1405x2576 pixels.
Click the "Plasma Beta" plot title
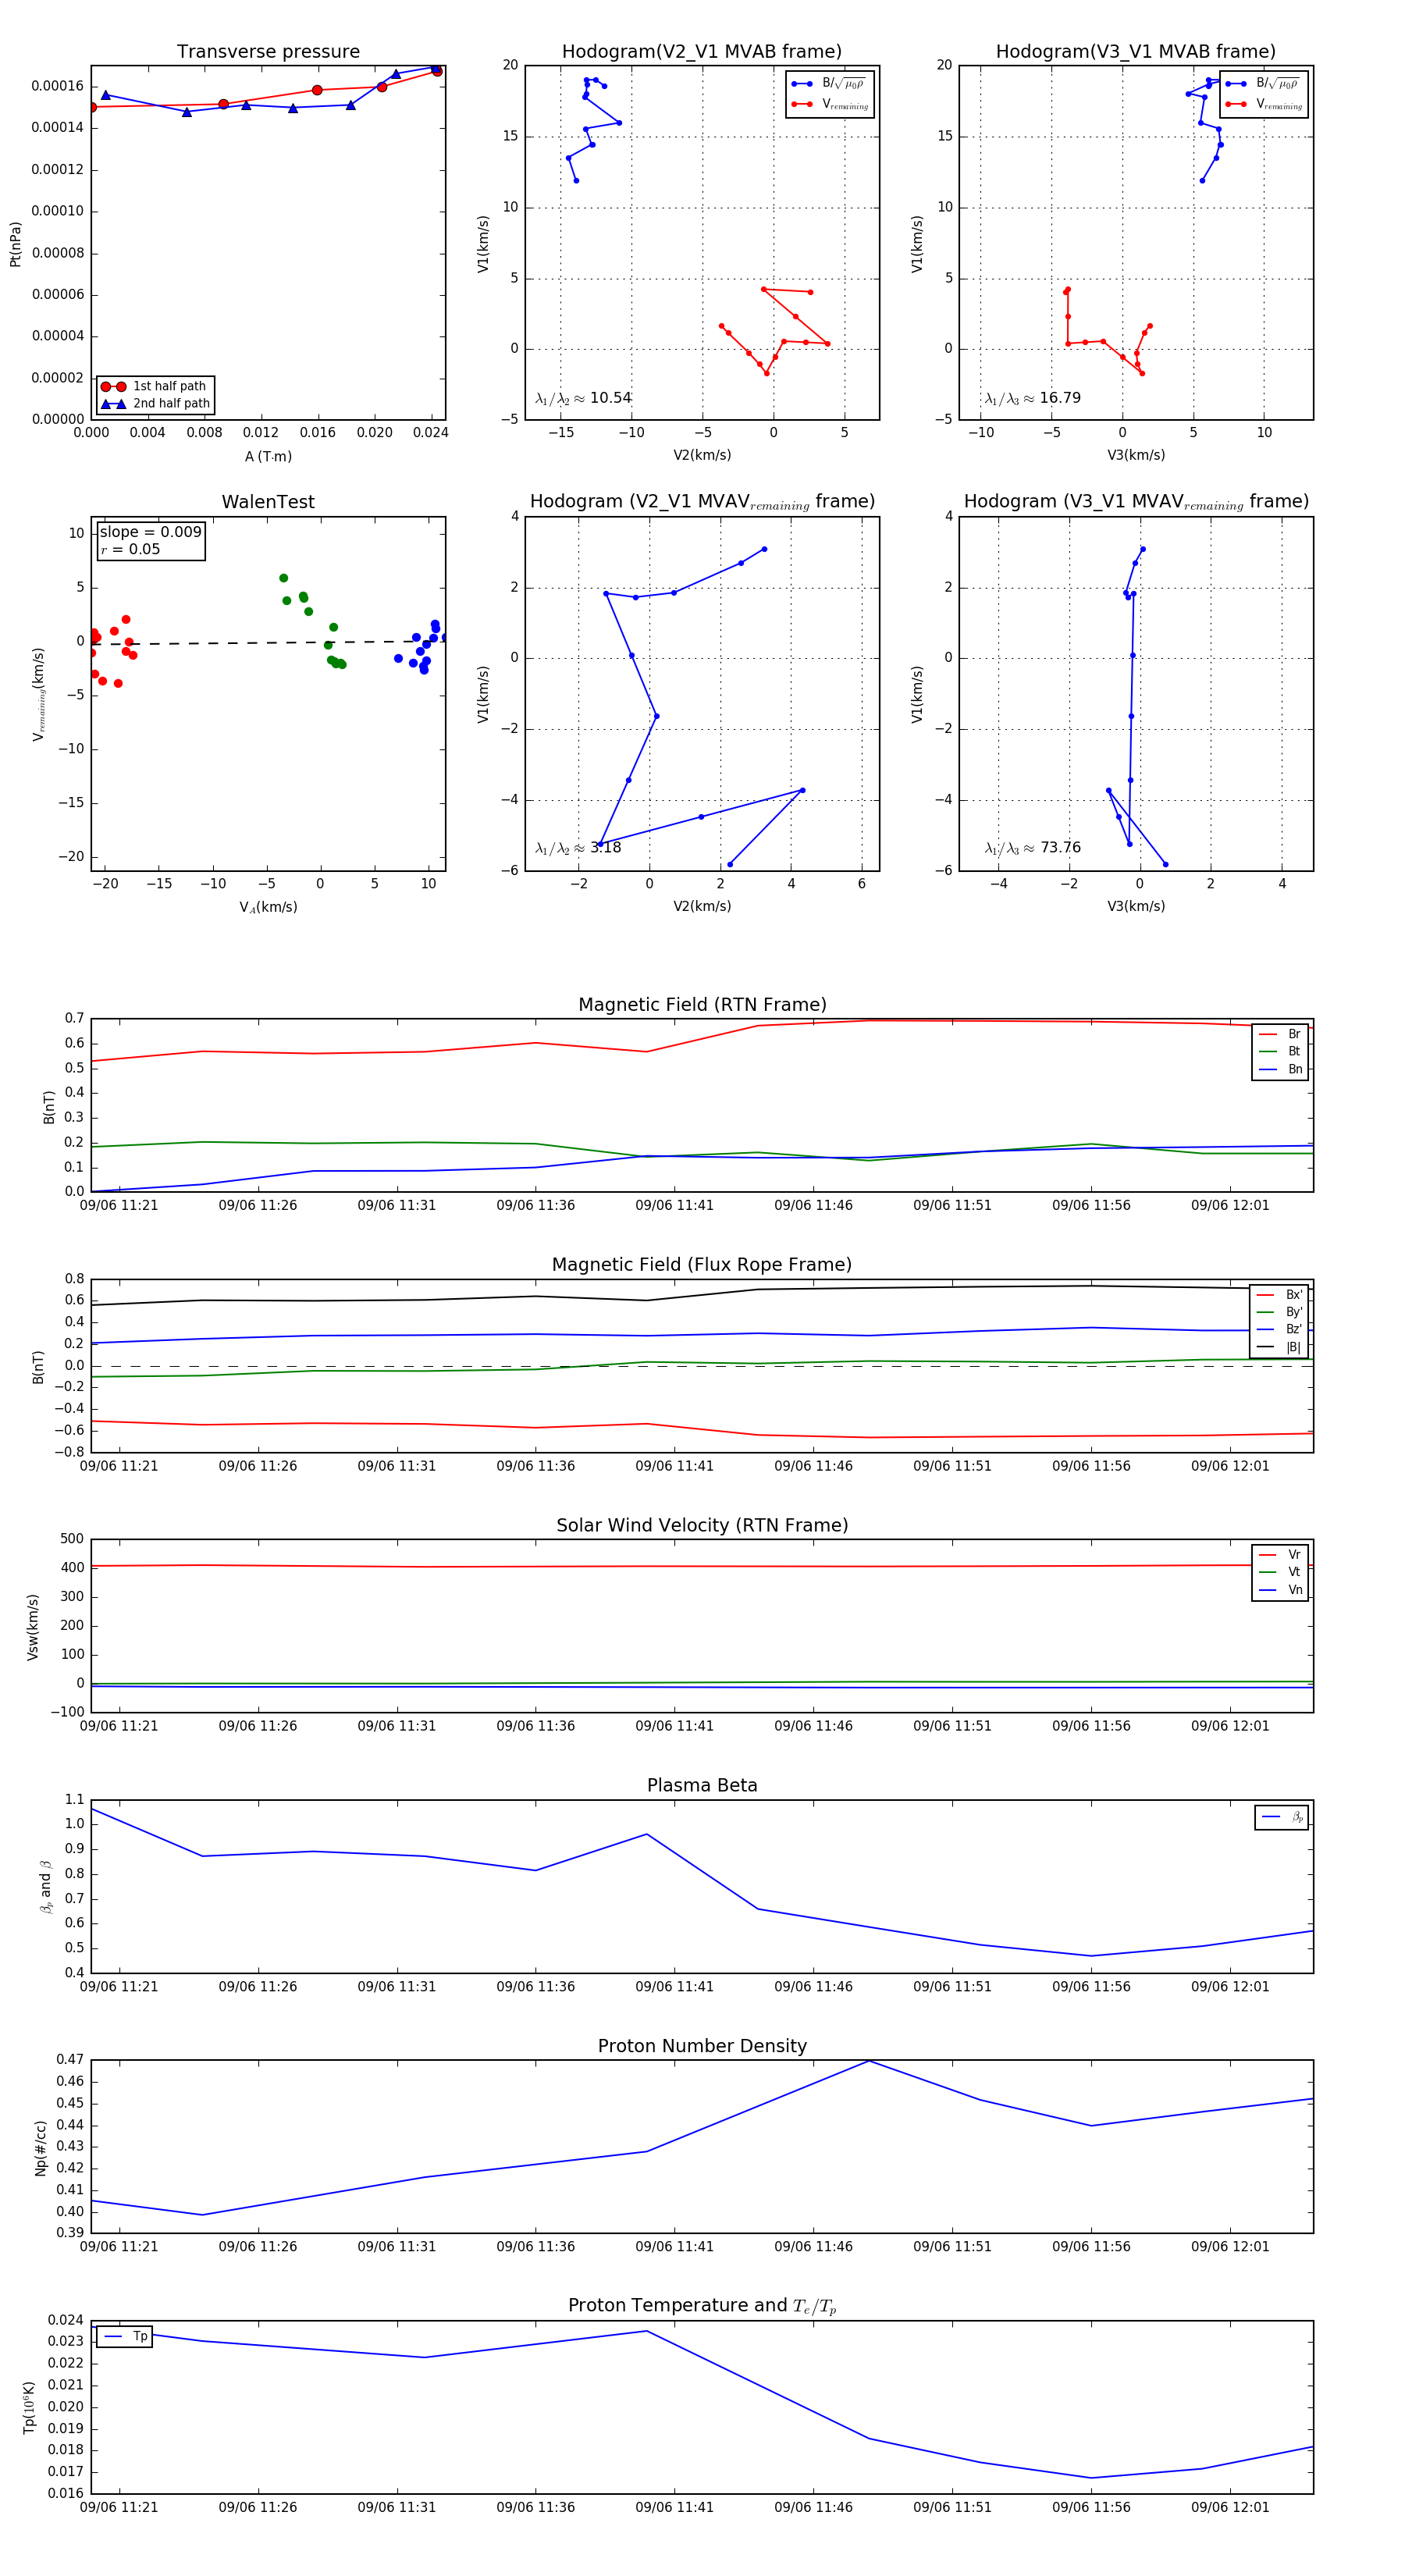702,1786
